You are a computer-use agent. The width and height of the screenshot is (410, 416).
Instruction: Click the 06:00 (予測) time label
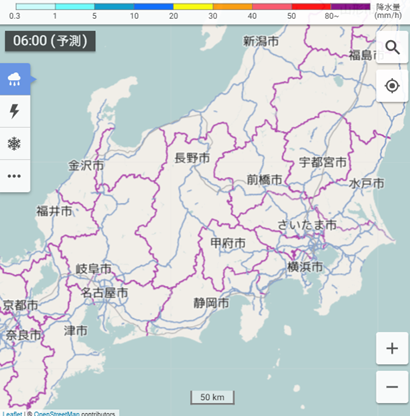pos(50,41)
